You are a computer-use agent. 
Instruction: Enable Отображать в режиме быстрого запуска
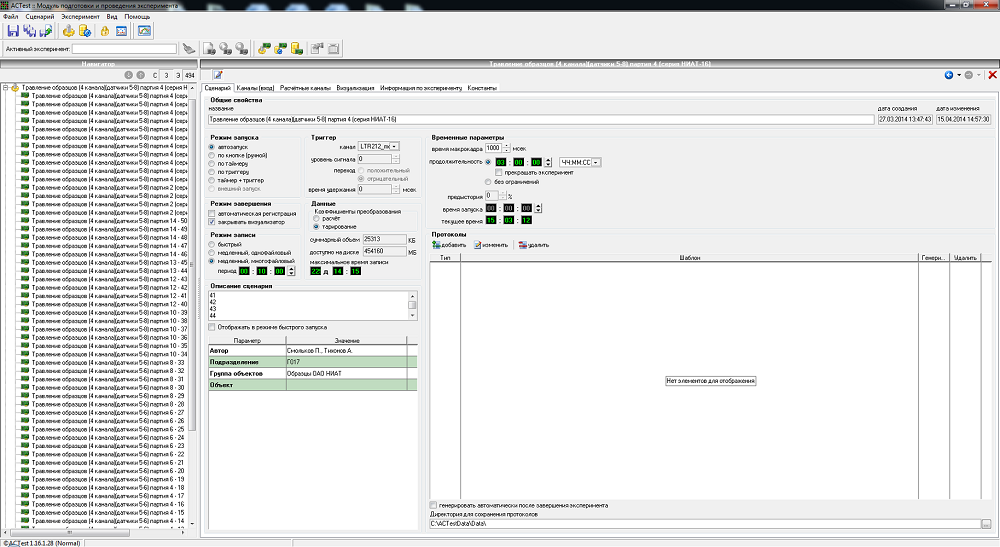click(x=212, y=328)
